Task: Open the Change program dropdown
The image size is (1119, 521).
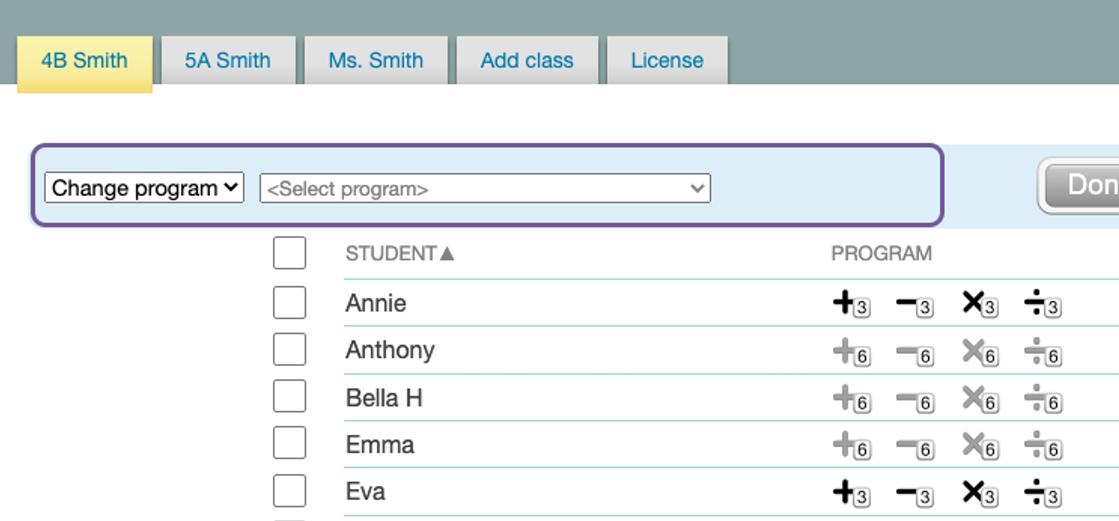Action: click(x=145, y=188)
